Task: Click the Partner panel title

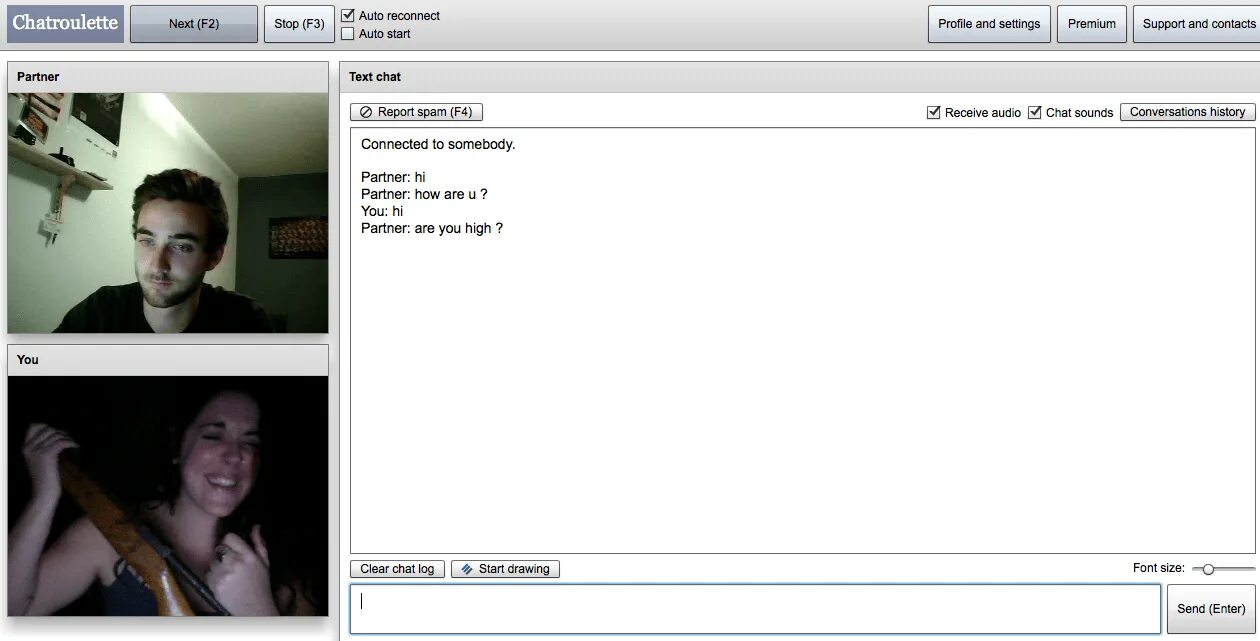Action: (38, 77)
